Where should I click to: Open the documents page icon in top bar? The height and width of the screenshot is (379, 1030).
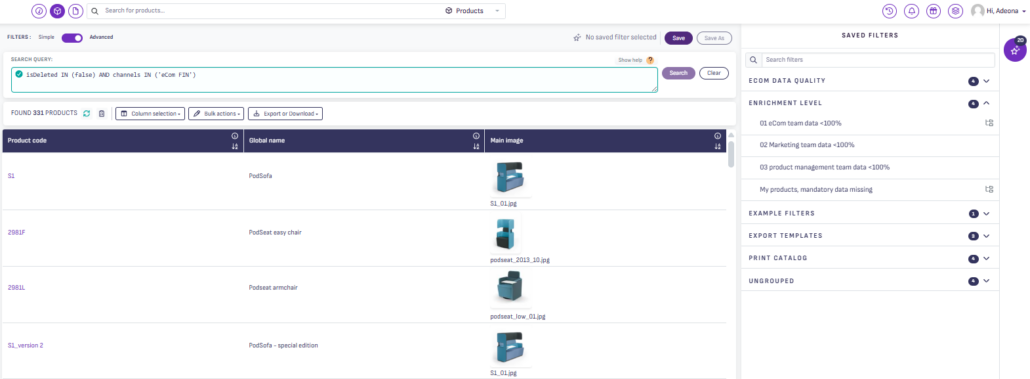pyautogui.click(x=76, y=11)
